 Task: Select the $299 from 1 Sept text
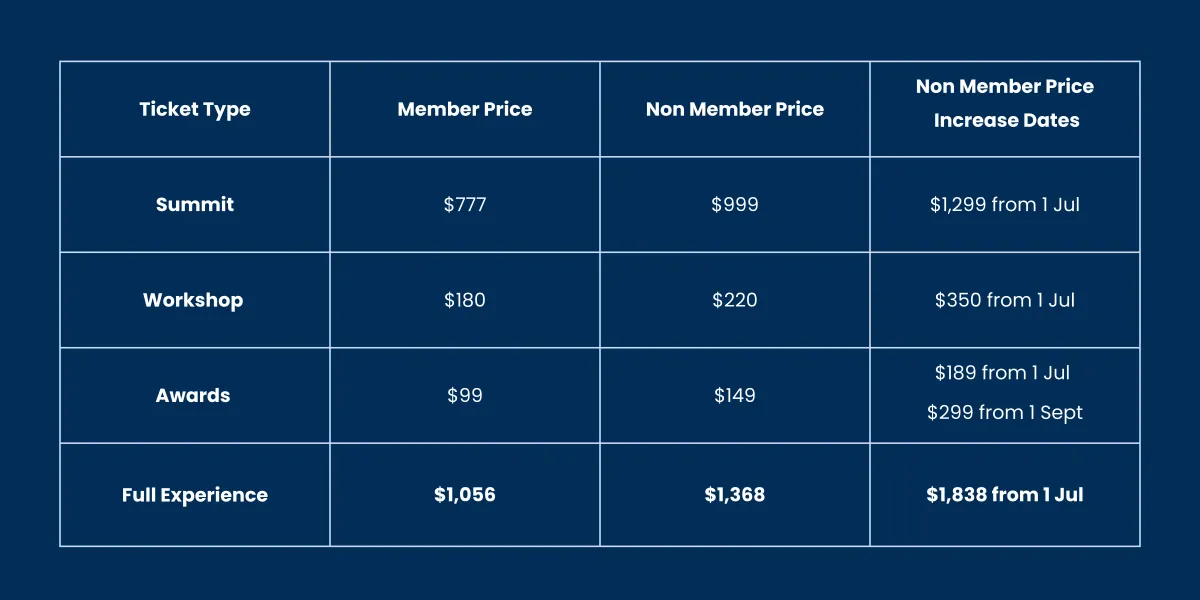(1005, 412)
